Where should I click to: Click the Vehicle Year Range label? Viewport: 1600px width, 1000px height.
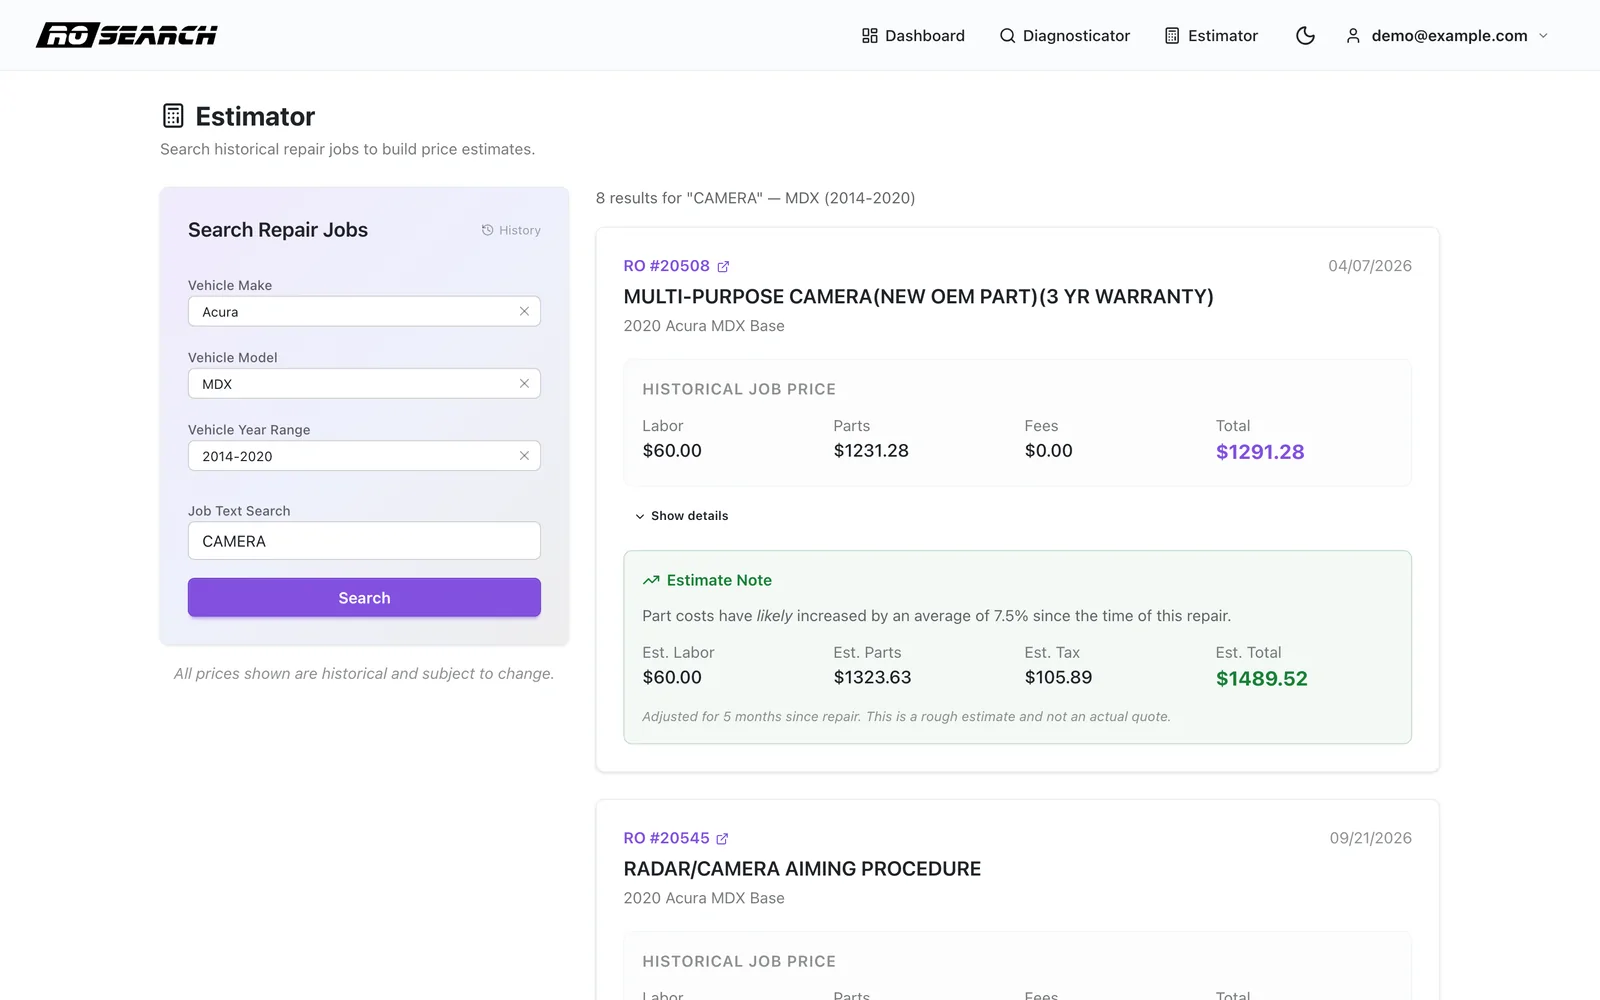click(x=249, y=430)
